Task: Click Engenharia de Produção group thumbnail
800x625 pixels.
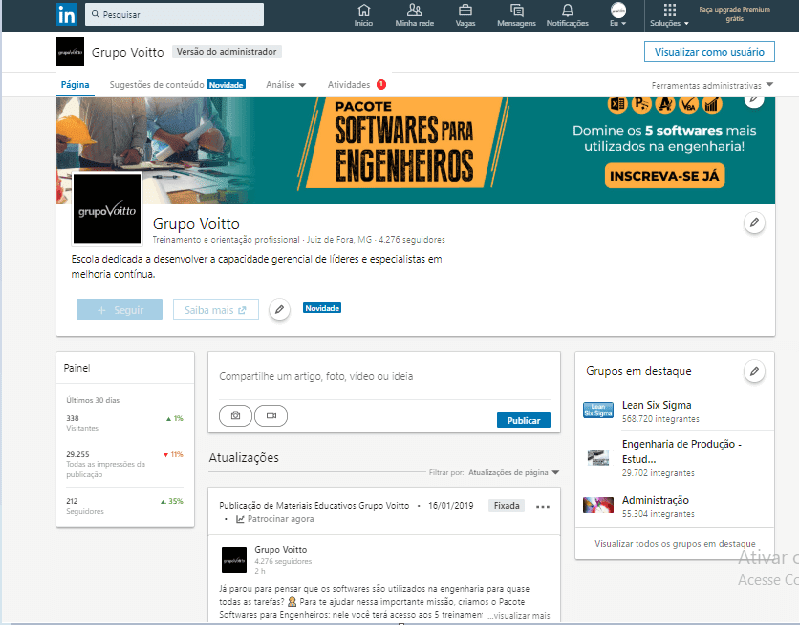Action: click(598, 458)
